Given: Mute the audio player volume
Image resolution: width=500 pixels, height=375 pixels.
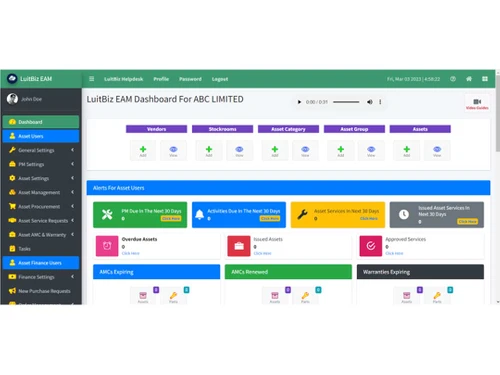Looking at the screenshot, I should coord(370,102).
